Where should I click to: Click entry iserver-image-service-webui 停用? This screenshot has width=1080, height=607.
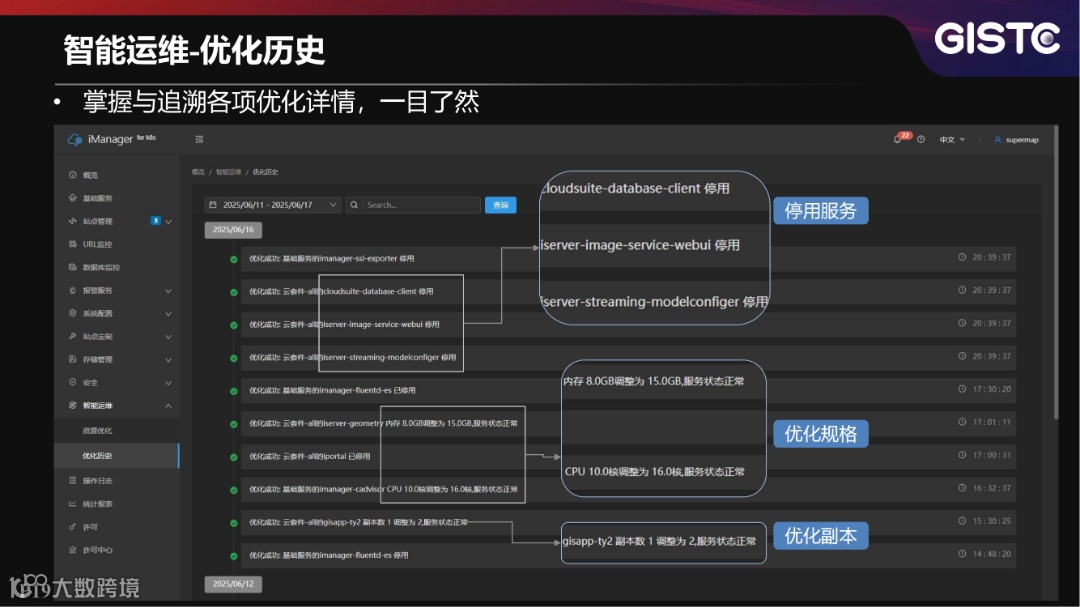[x=628, y=324]
